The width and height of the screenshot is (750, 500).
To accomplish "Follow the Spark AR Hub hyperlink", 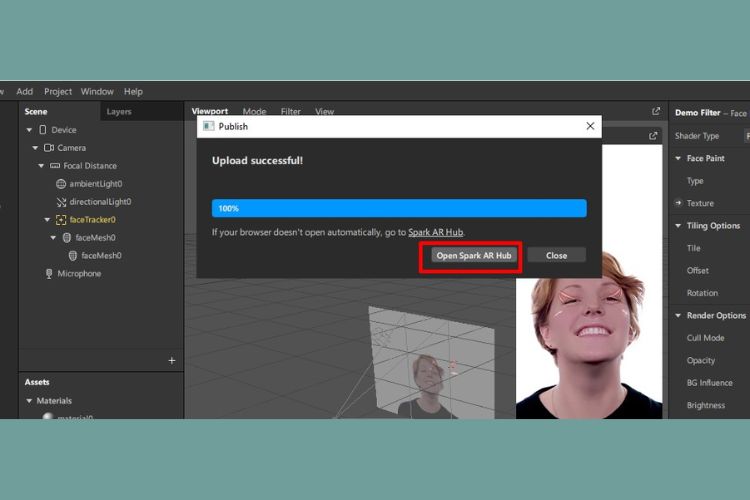I will 435,232.
